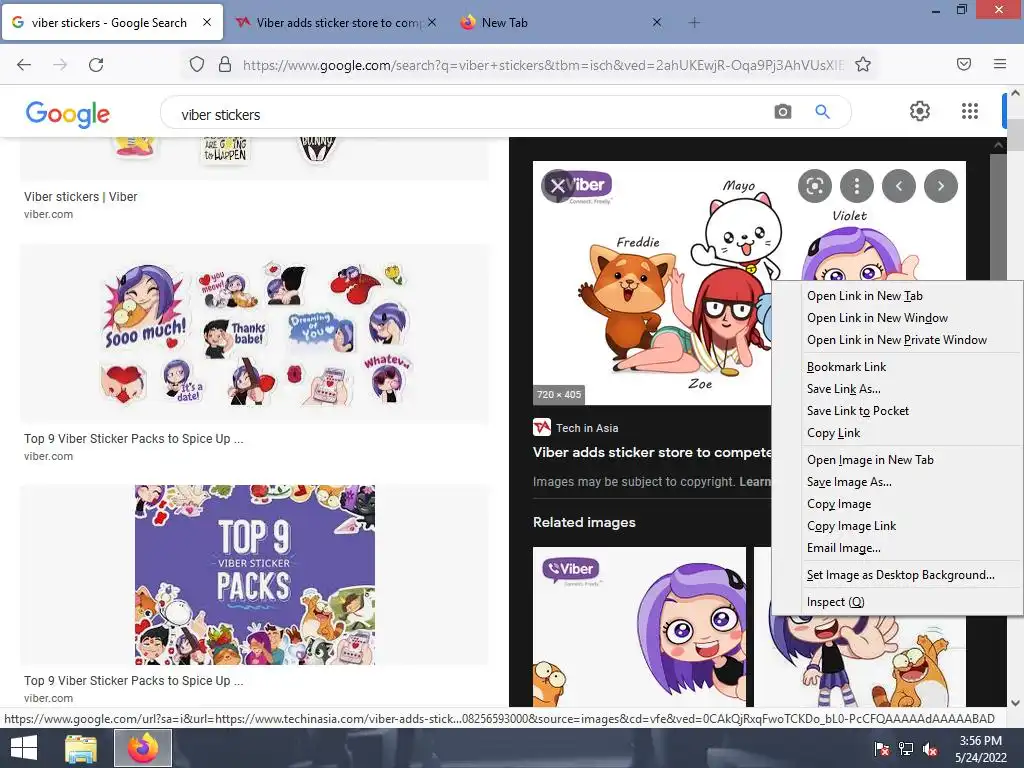This screenshot has width=1024, height=768.
Task: Open the Windows Start menu
Action: tap(24, 748)
